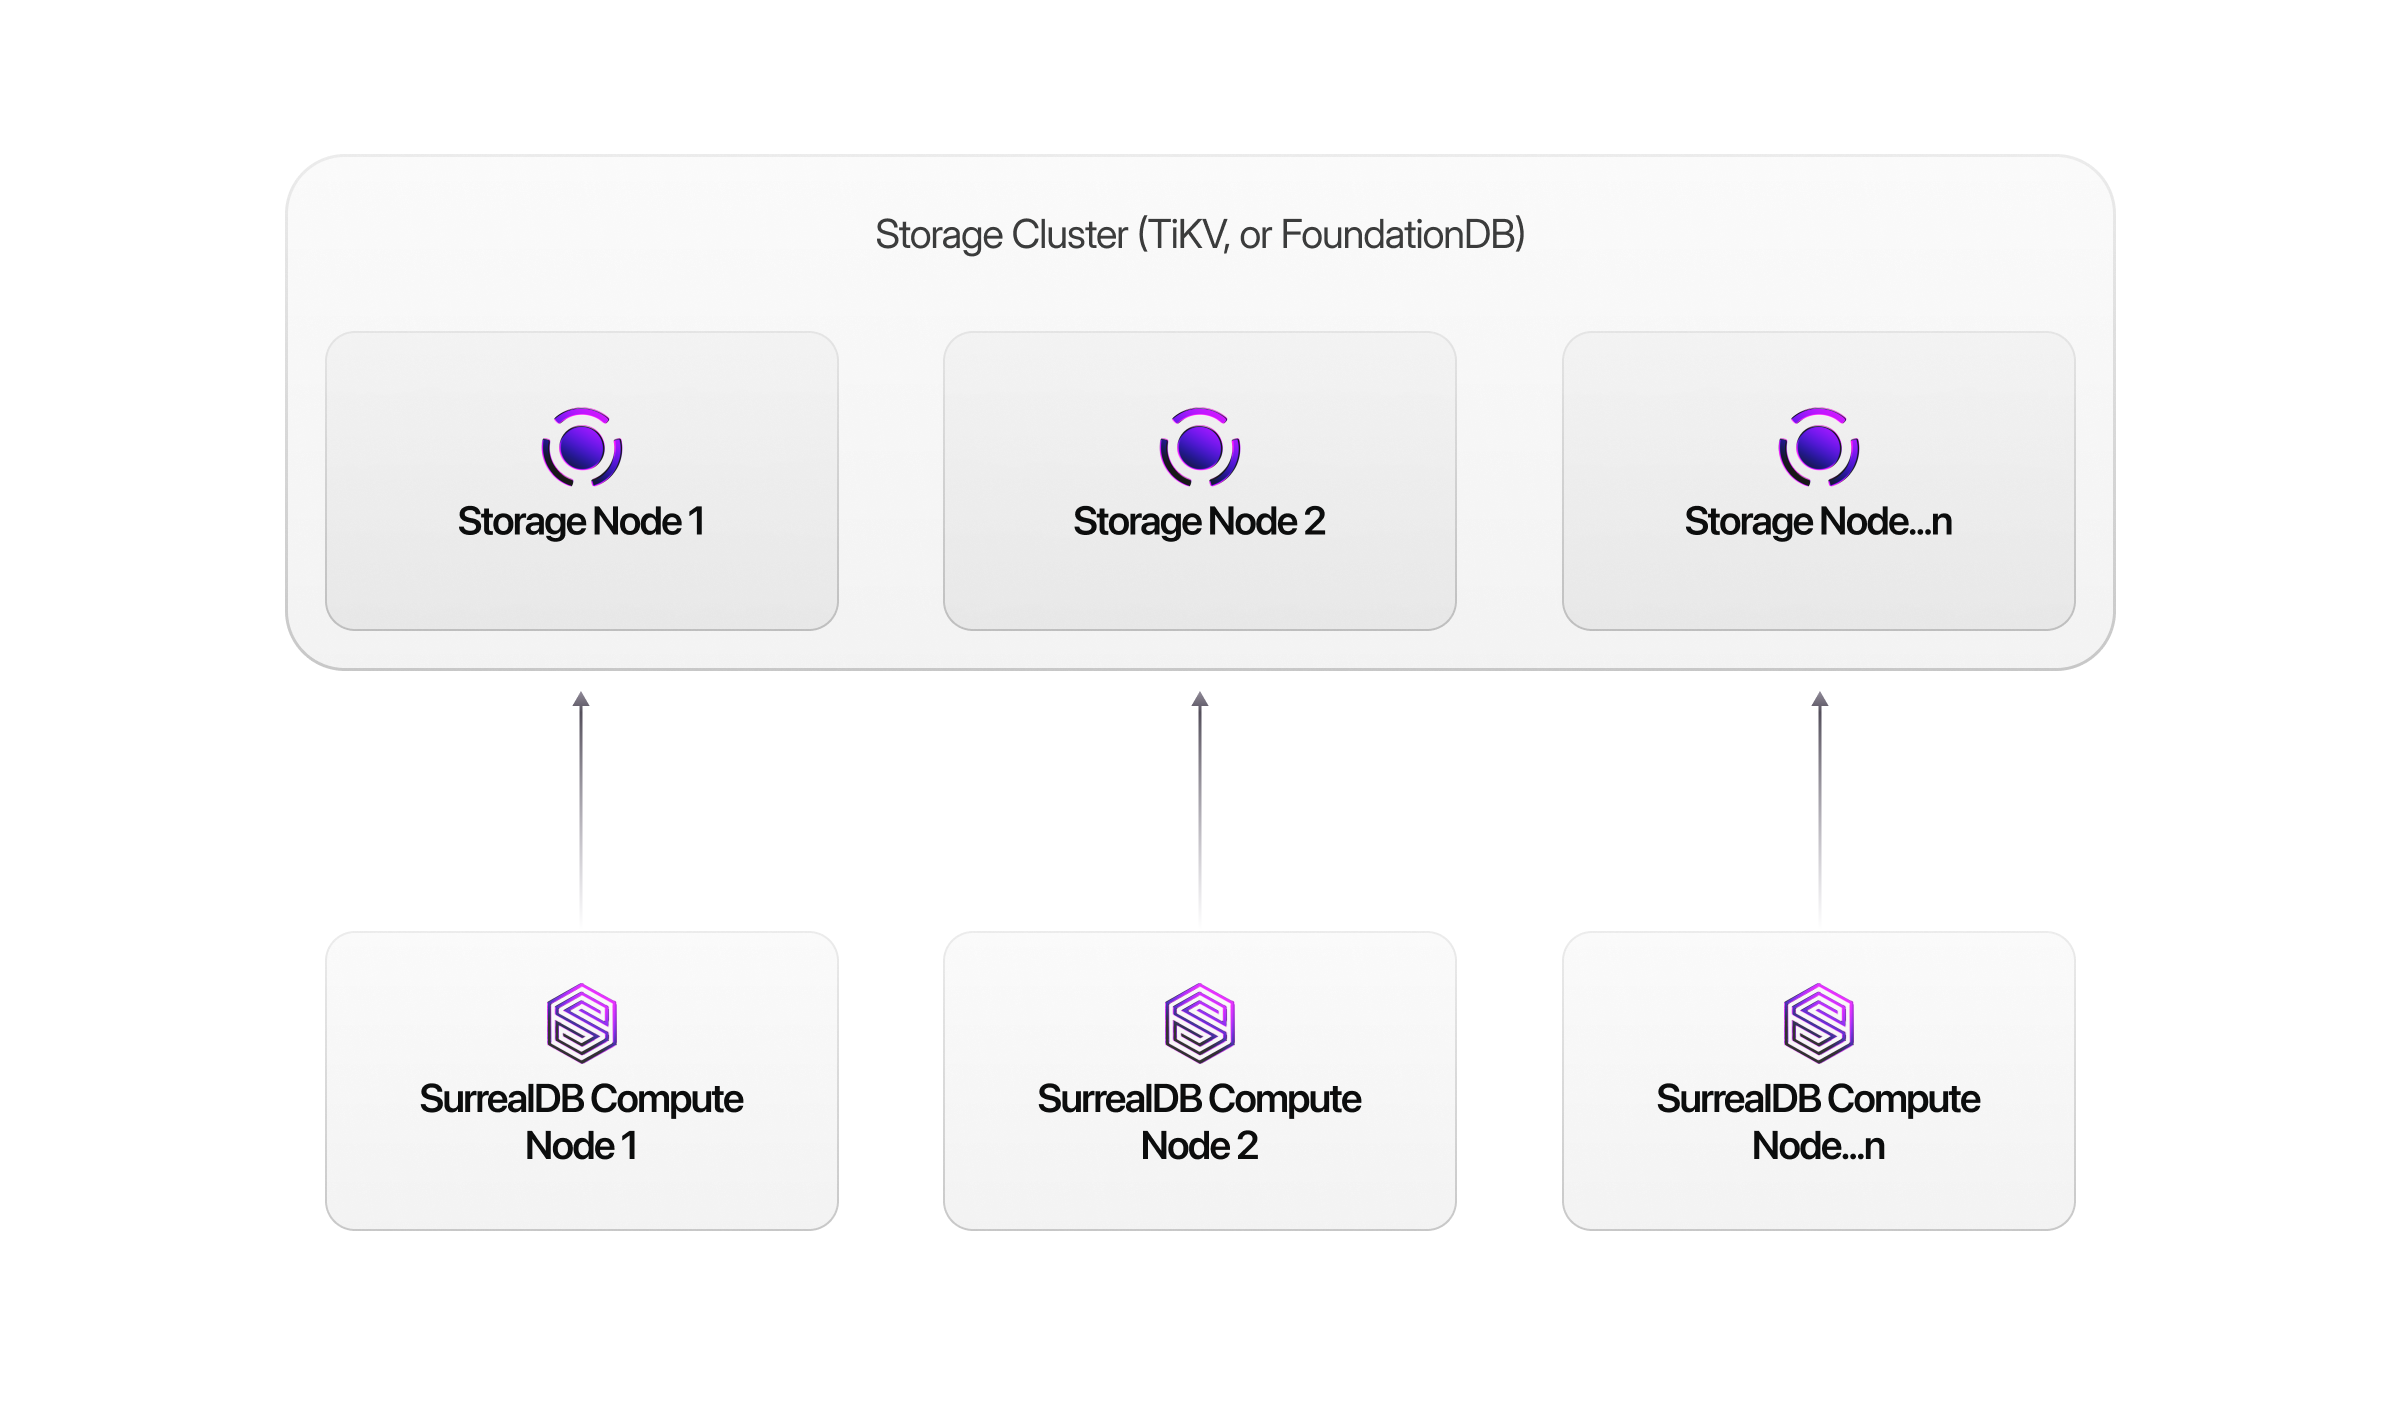The height and width of the screenshot is (1428, 2400).
Task: Select the Storage Node 2 circular icon
Action: (1200, 447)
